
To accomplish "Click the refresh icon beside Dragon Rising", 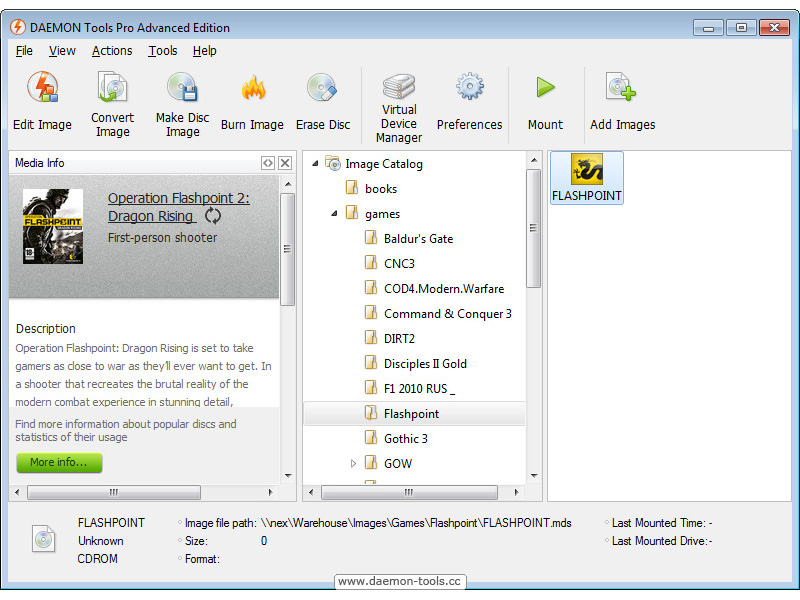I will (213, 216).
